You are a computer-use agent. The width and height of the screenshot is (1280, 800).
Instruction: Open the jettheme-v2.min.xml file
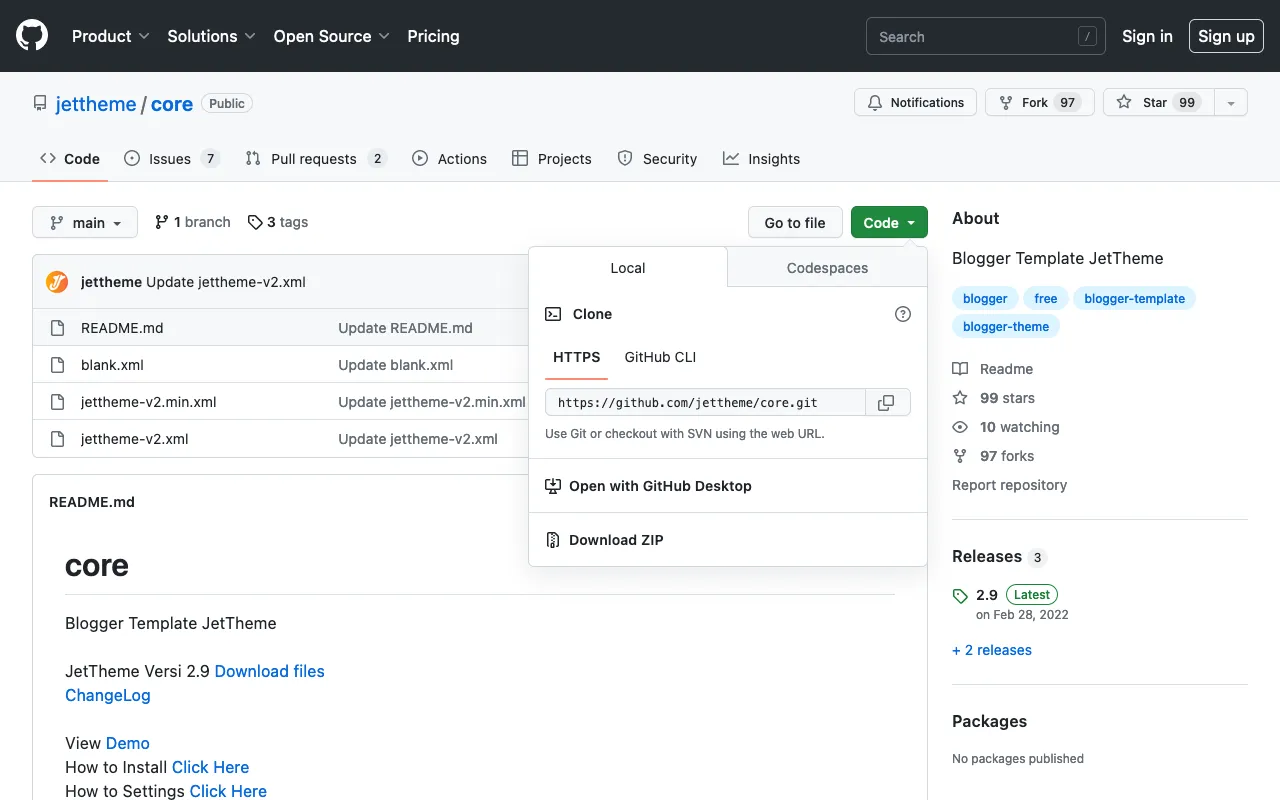tap(149, 402)
